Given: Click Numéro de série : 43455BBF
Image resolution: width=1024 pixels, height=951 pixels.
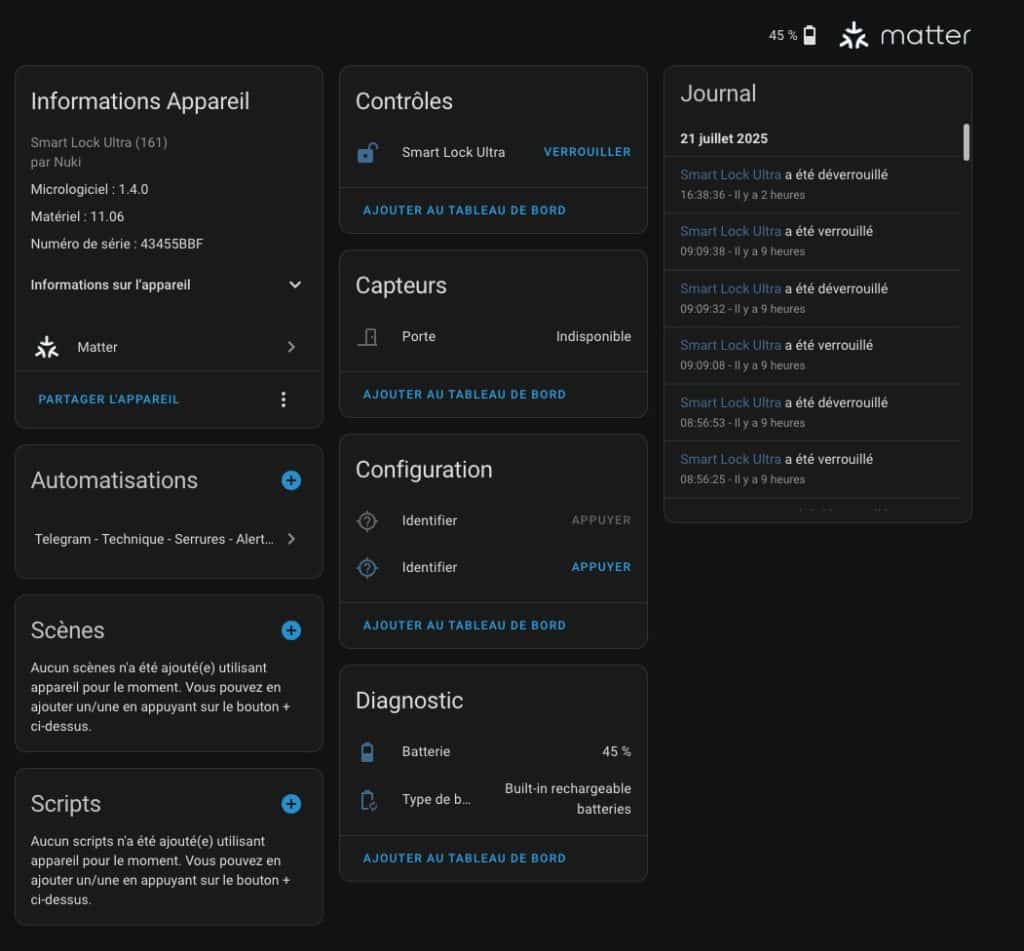Looking at the screenshot, I should click(117, 244).
